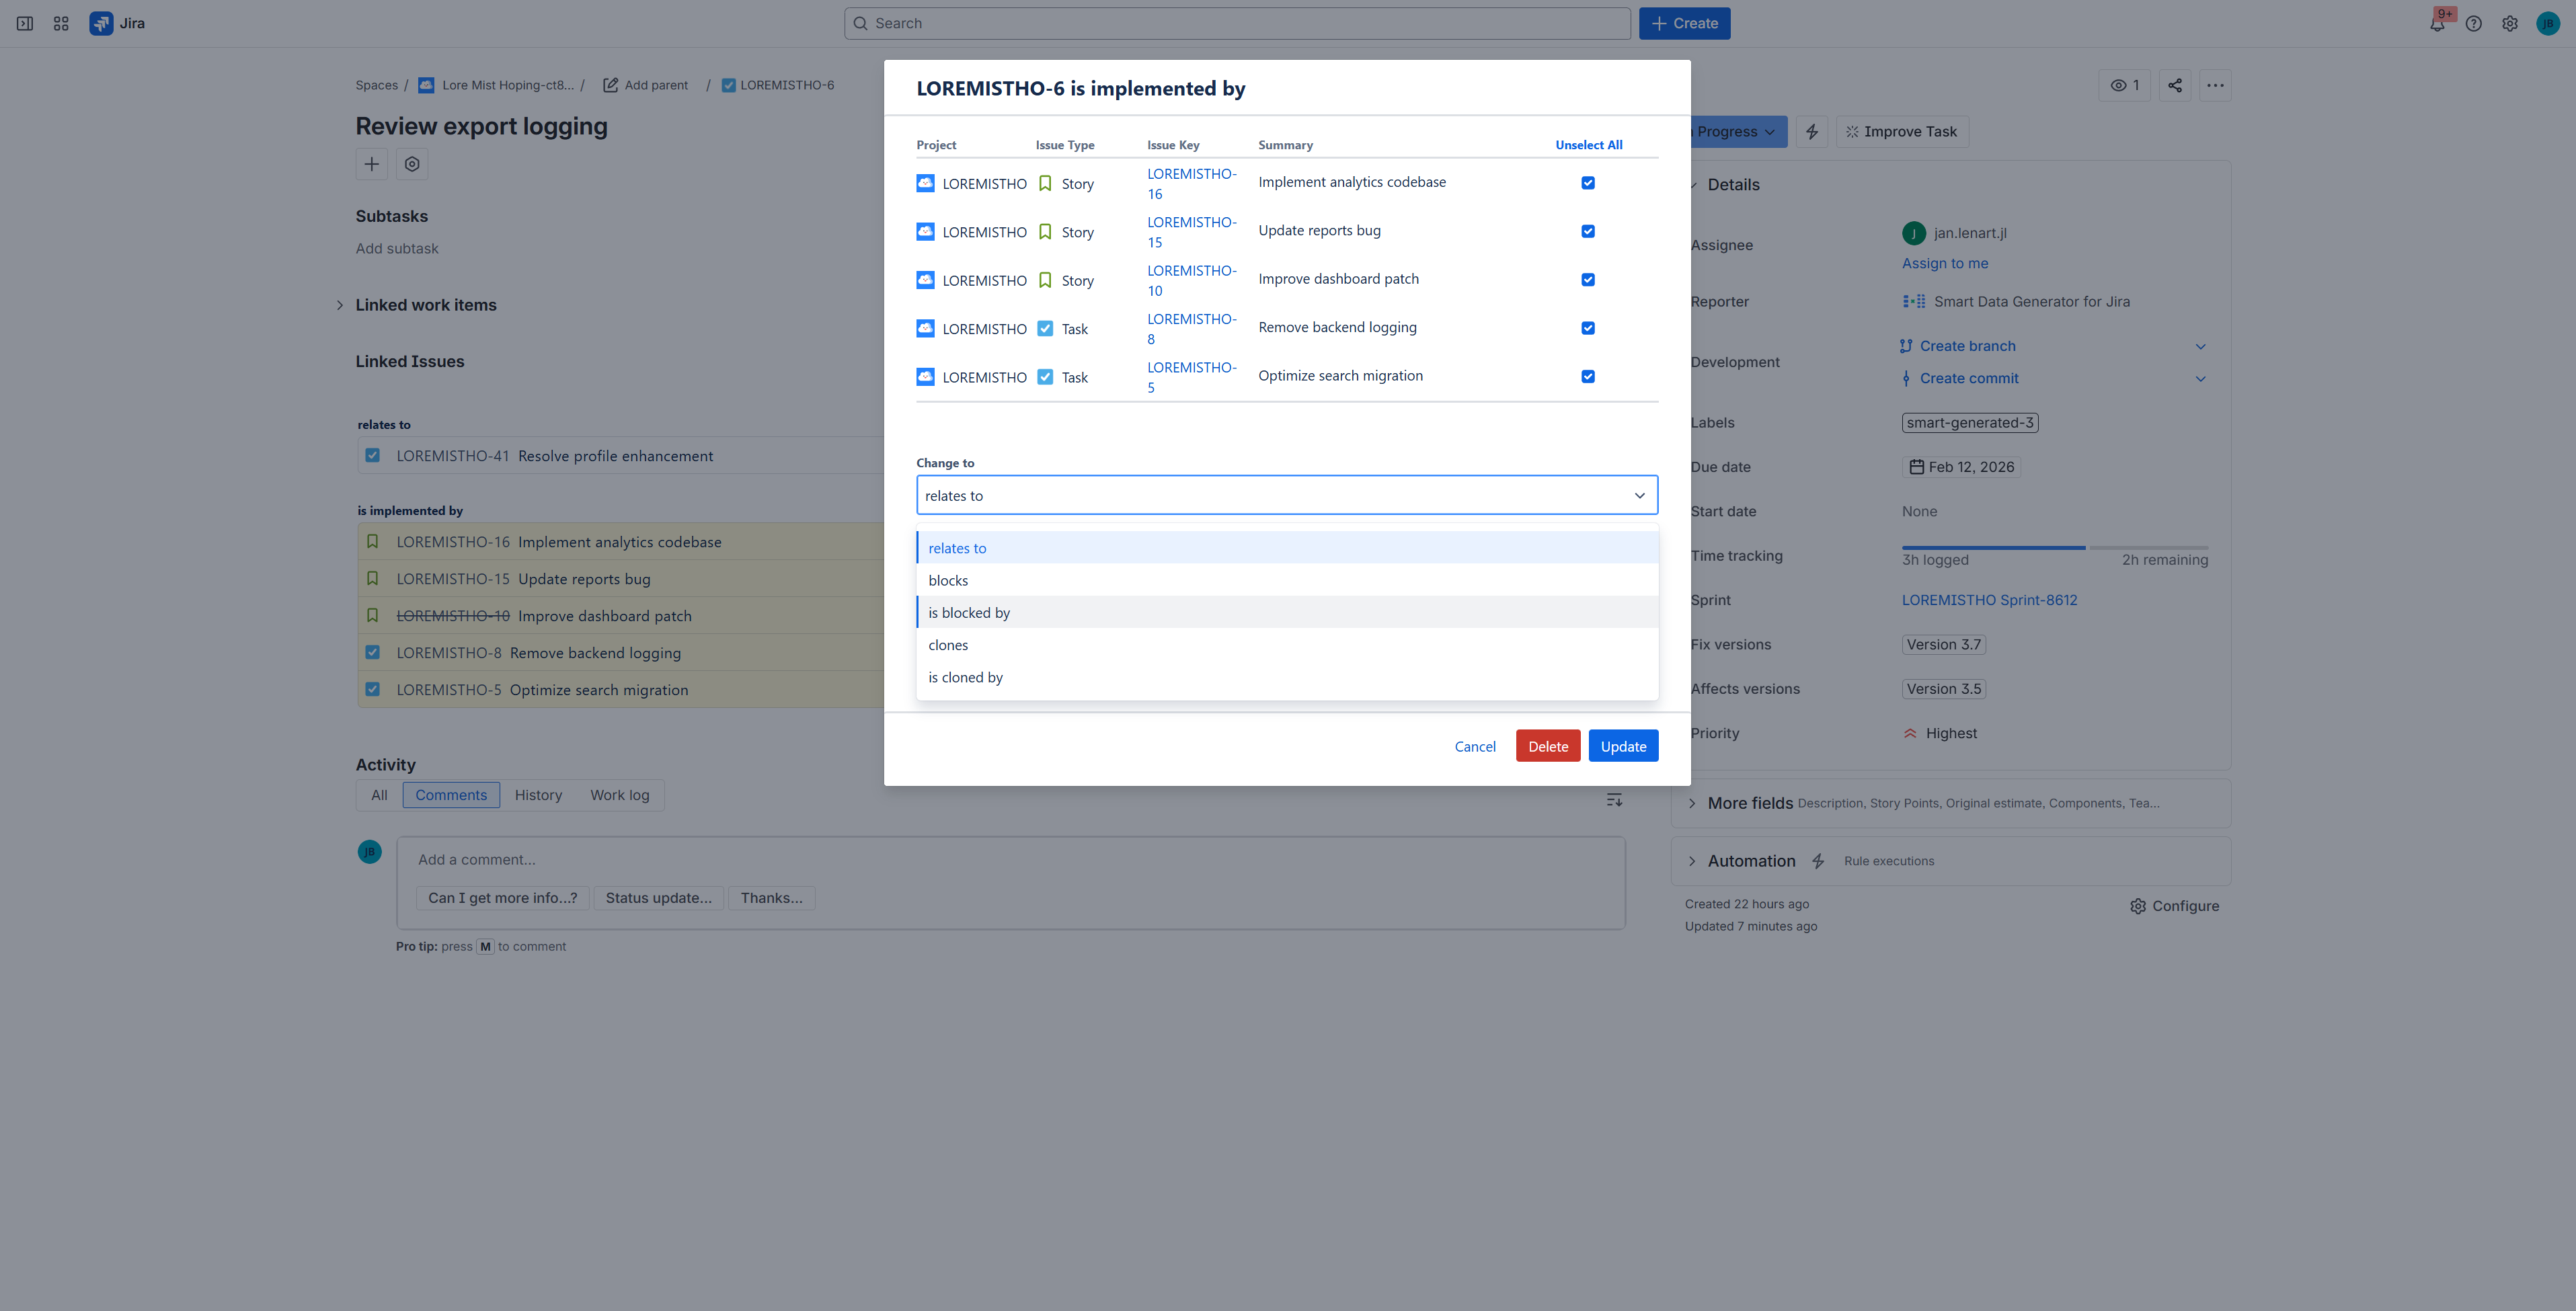Click the app switcher grid icon
Screen dimensions: 2576x1311
click(61, 24)
